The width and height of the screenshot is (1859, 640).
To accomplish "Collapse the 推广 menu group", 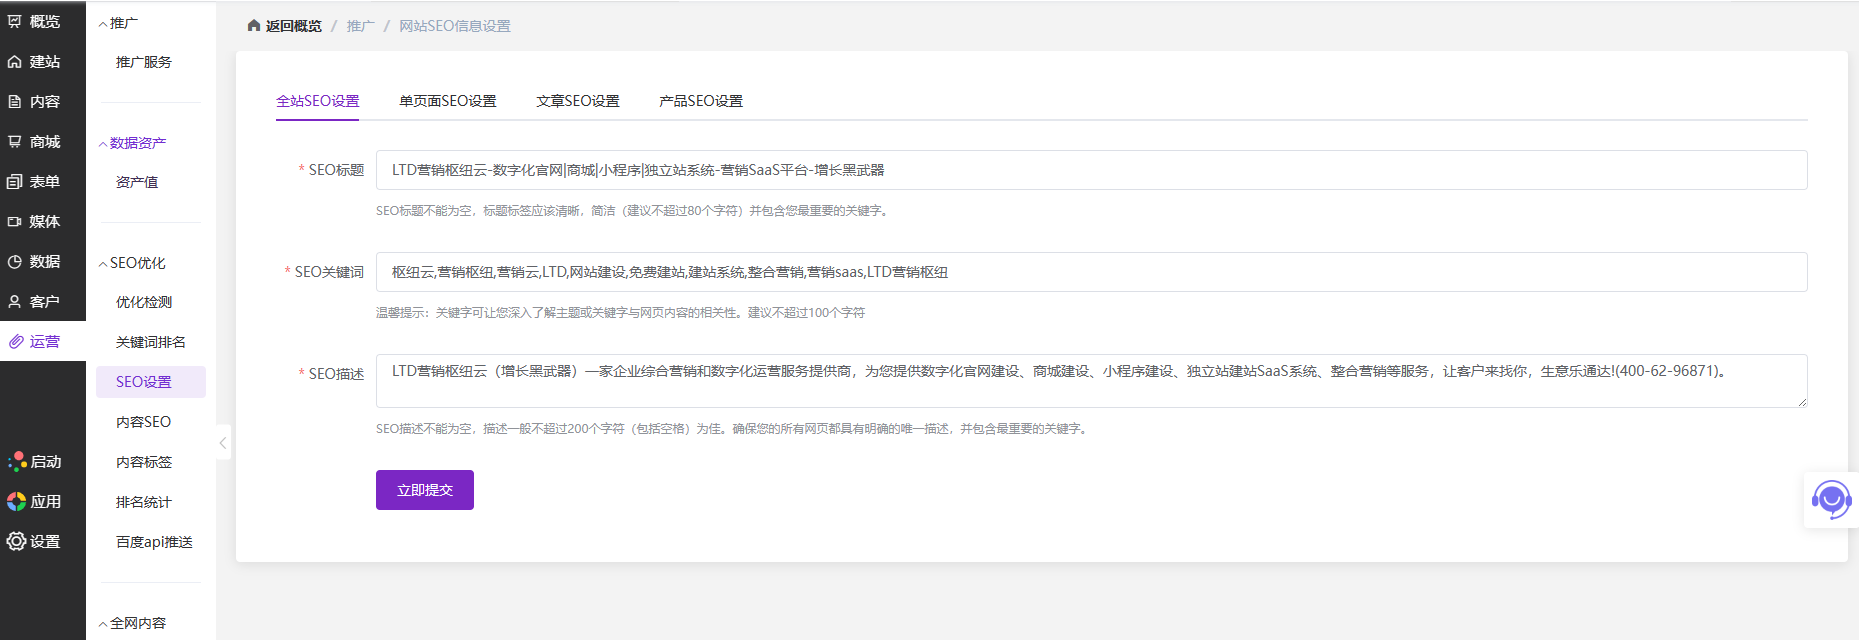I will tap(103, 23).
